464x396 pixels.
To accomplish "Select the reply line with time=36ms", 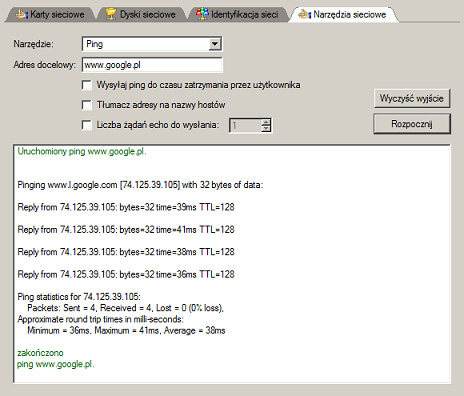I will 126,274.
